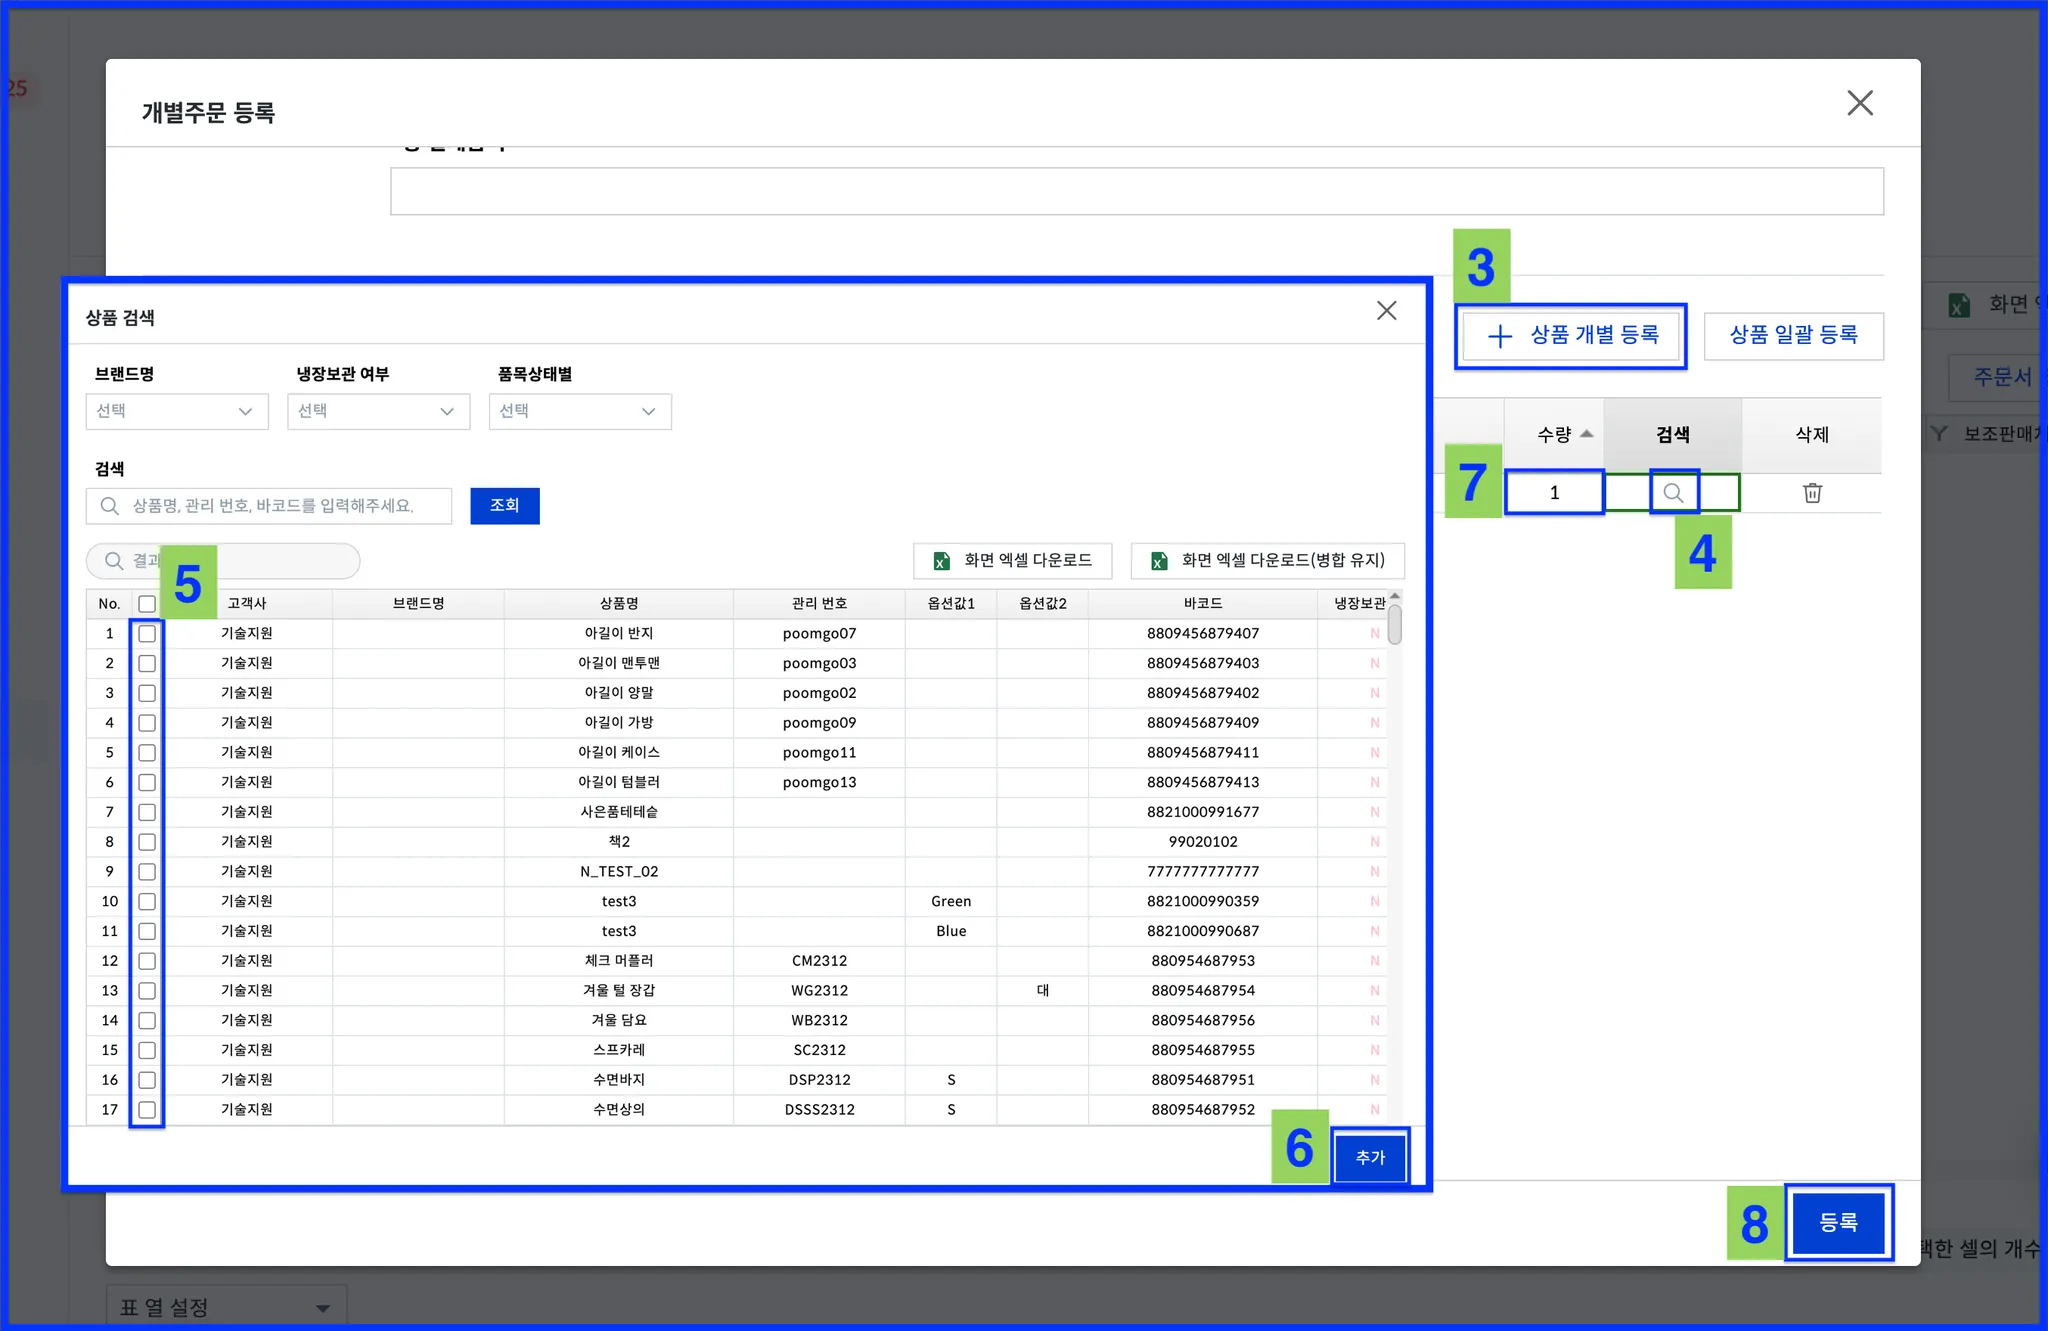The width and height of the screenshot is (2048, 1331).
Task: Open the 브랜드명 dropdown
Action: pyautogui.click(x=177, y=411)
